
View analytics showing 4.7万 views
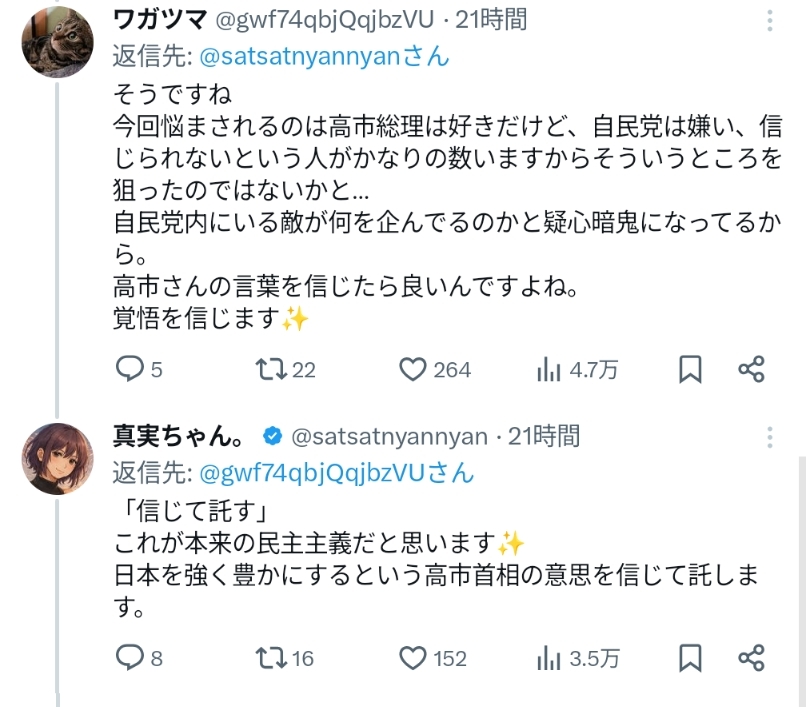click(x=549, y=370)
